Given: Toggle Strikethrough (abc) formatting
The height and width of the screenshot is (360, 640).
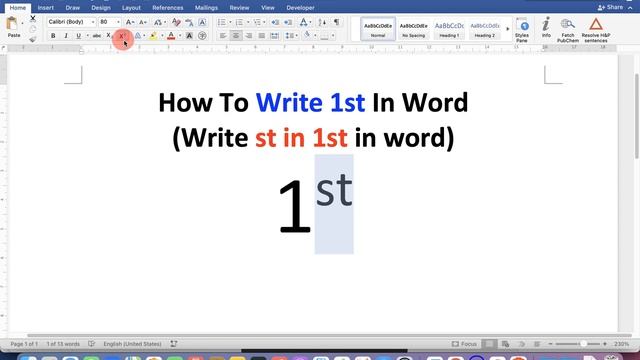Looking at the screenshot, I should point(97,36).
